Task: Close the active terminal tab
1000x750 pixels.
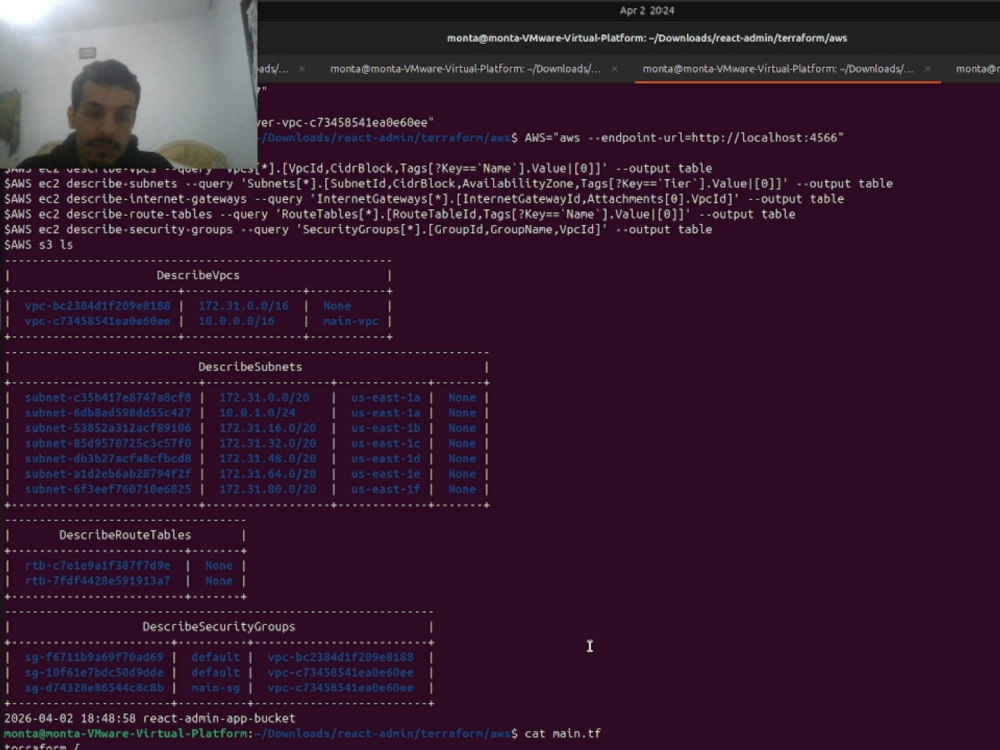Action: [927, 69]
